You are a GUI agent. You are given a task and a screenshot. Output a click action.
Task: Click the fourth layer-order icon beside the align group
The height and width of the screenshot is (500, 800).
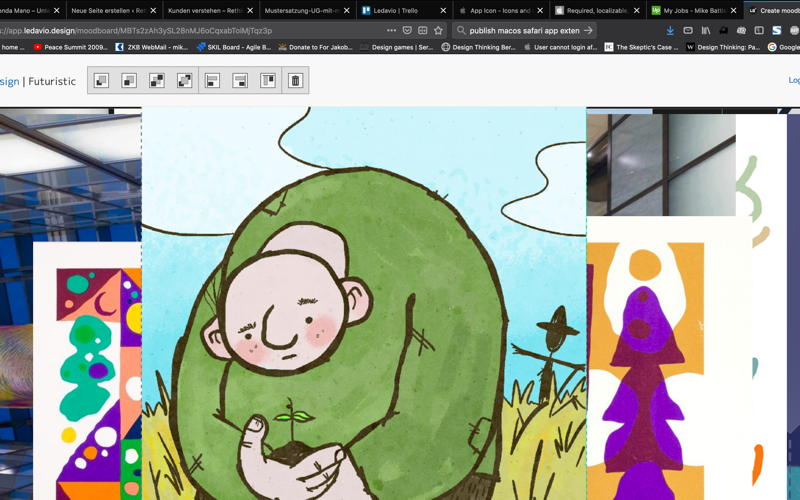184,81
